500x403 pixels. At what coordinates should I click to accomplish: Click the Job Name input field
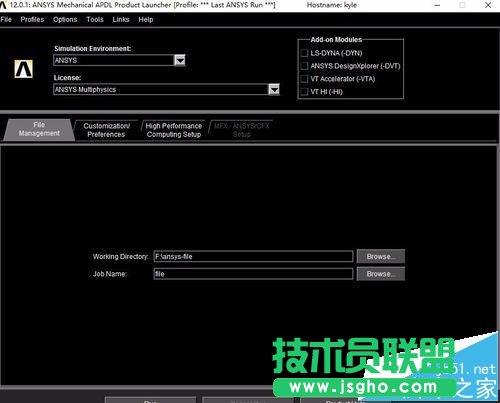pyautogui.click(x=253, y=274)
